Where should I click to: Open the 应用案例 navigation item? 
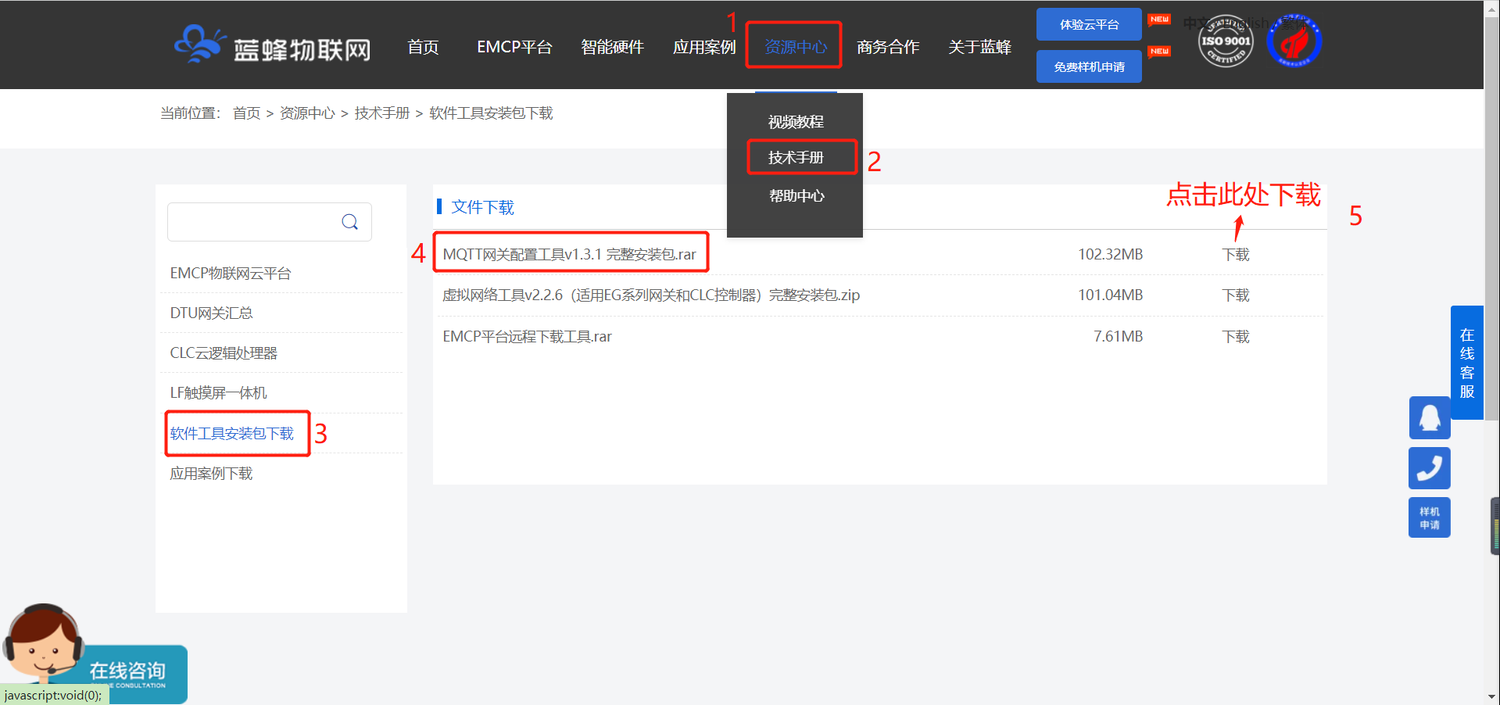pyautogui.click(x=704, y=47)
